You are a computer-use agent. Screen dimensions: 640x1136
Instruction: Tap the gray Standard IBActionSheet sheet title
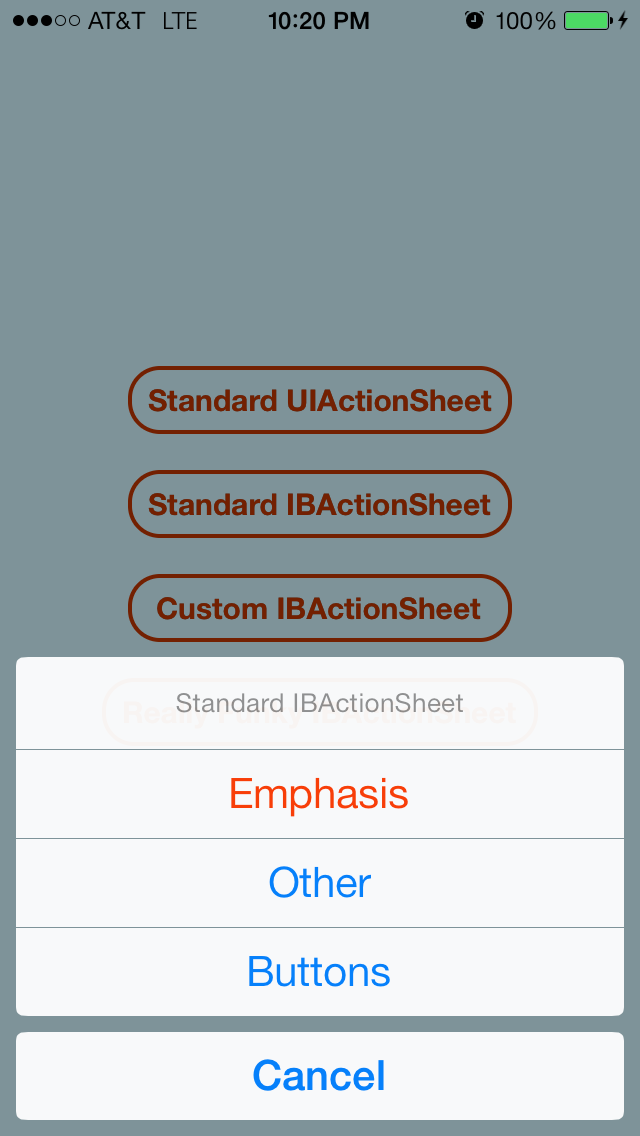coord(320,703)
